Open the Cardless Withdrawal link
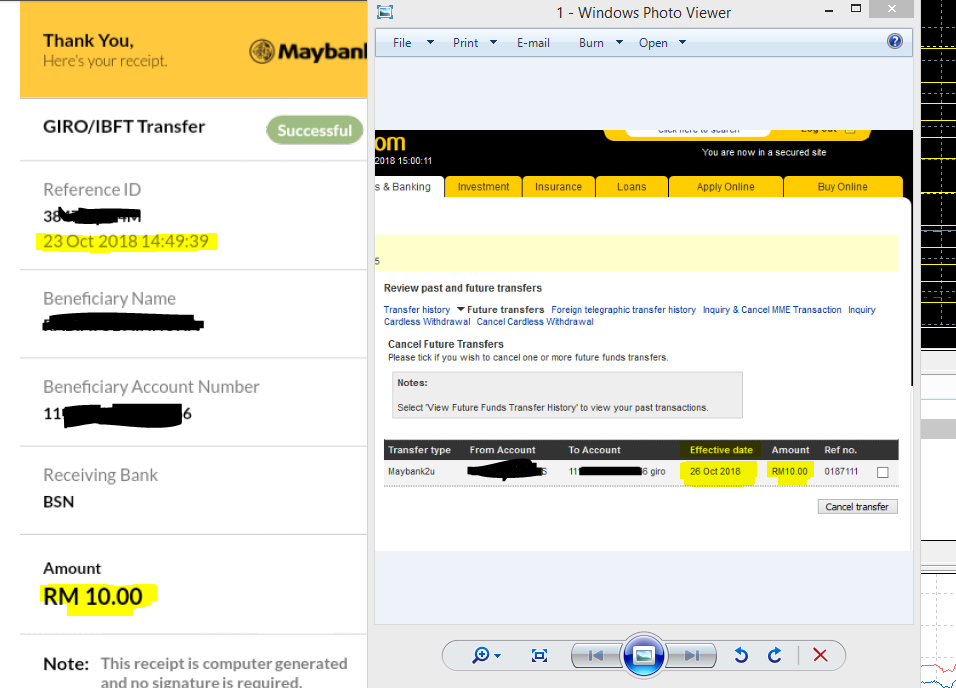 pyautogui.click(x=427, y=321)
